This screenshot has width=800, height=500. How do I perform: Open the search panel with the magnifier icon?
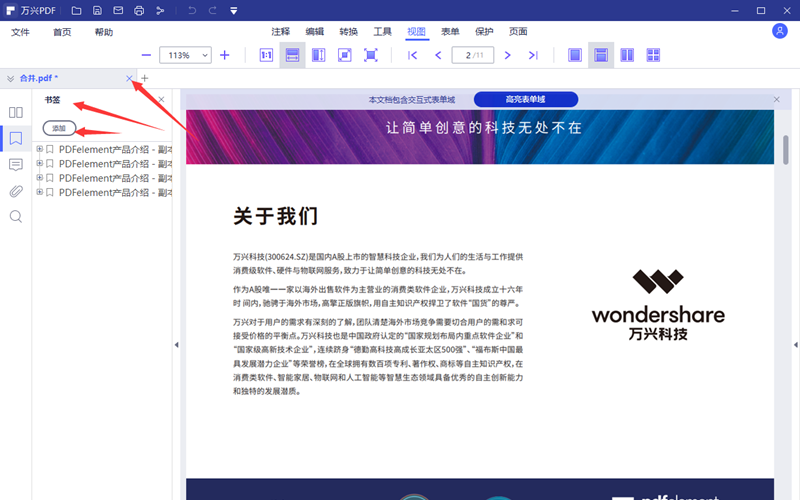(16, 216)
